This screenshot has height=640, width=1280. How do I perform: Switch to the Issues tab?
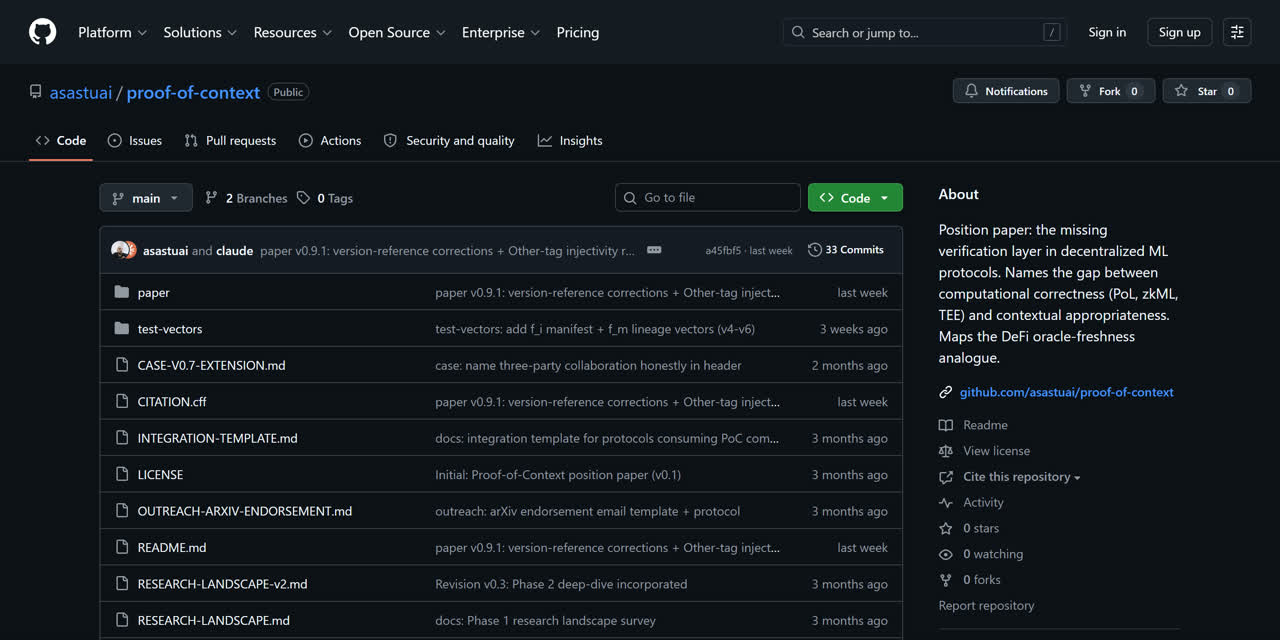pyautogui.click(x=135, y=141)
